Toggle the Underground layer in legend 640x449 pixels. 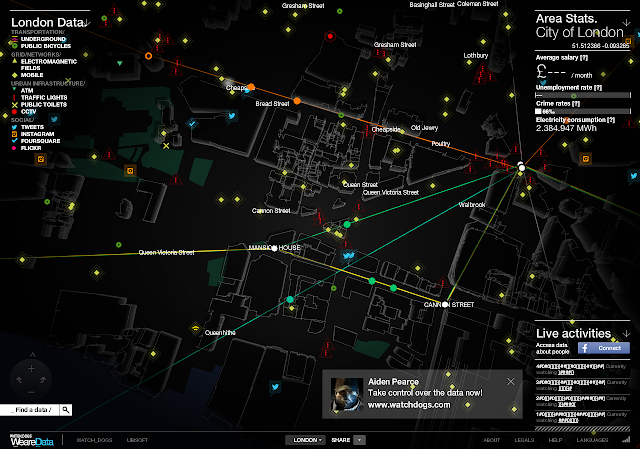(x=39, y=39)
